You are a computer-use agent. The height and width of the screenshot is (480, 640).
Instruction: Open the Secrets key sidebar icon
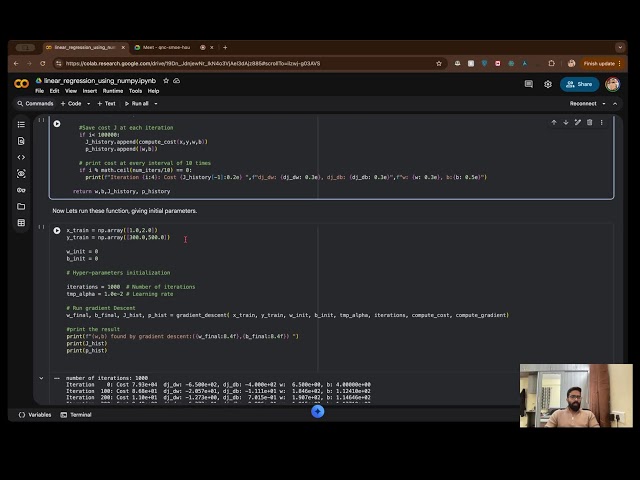coord(21,190)
